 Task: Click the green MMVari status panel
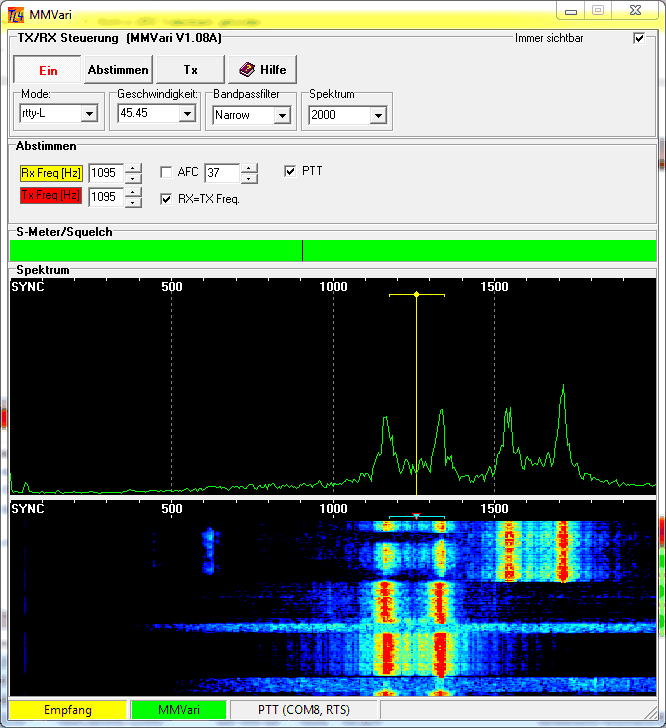179,710
